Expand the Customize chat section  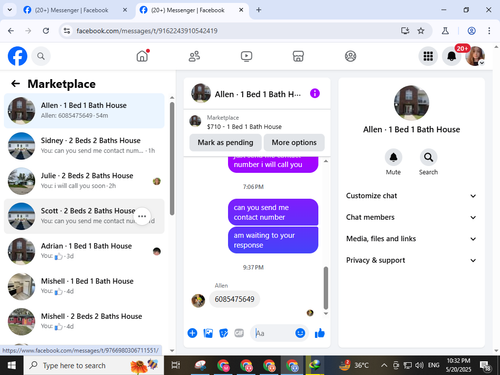[x=411, y=196]
